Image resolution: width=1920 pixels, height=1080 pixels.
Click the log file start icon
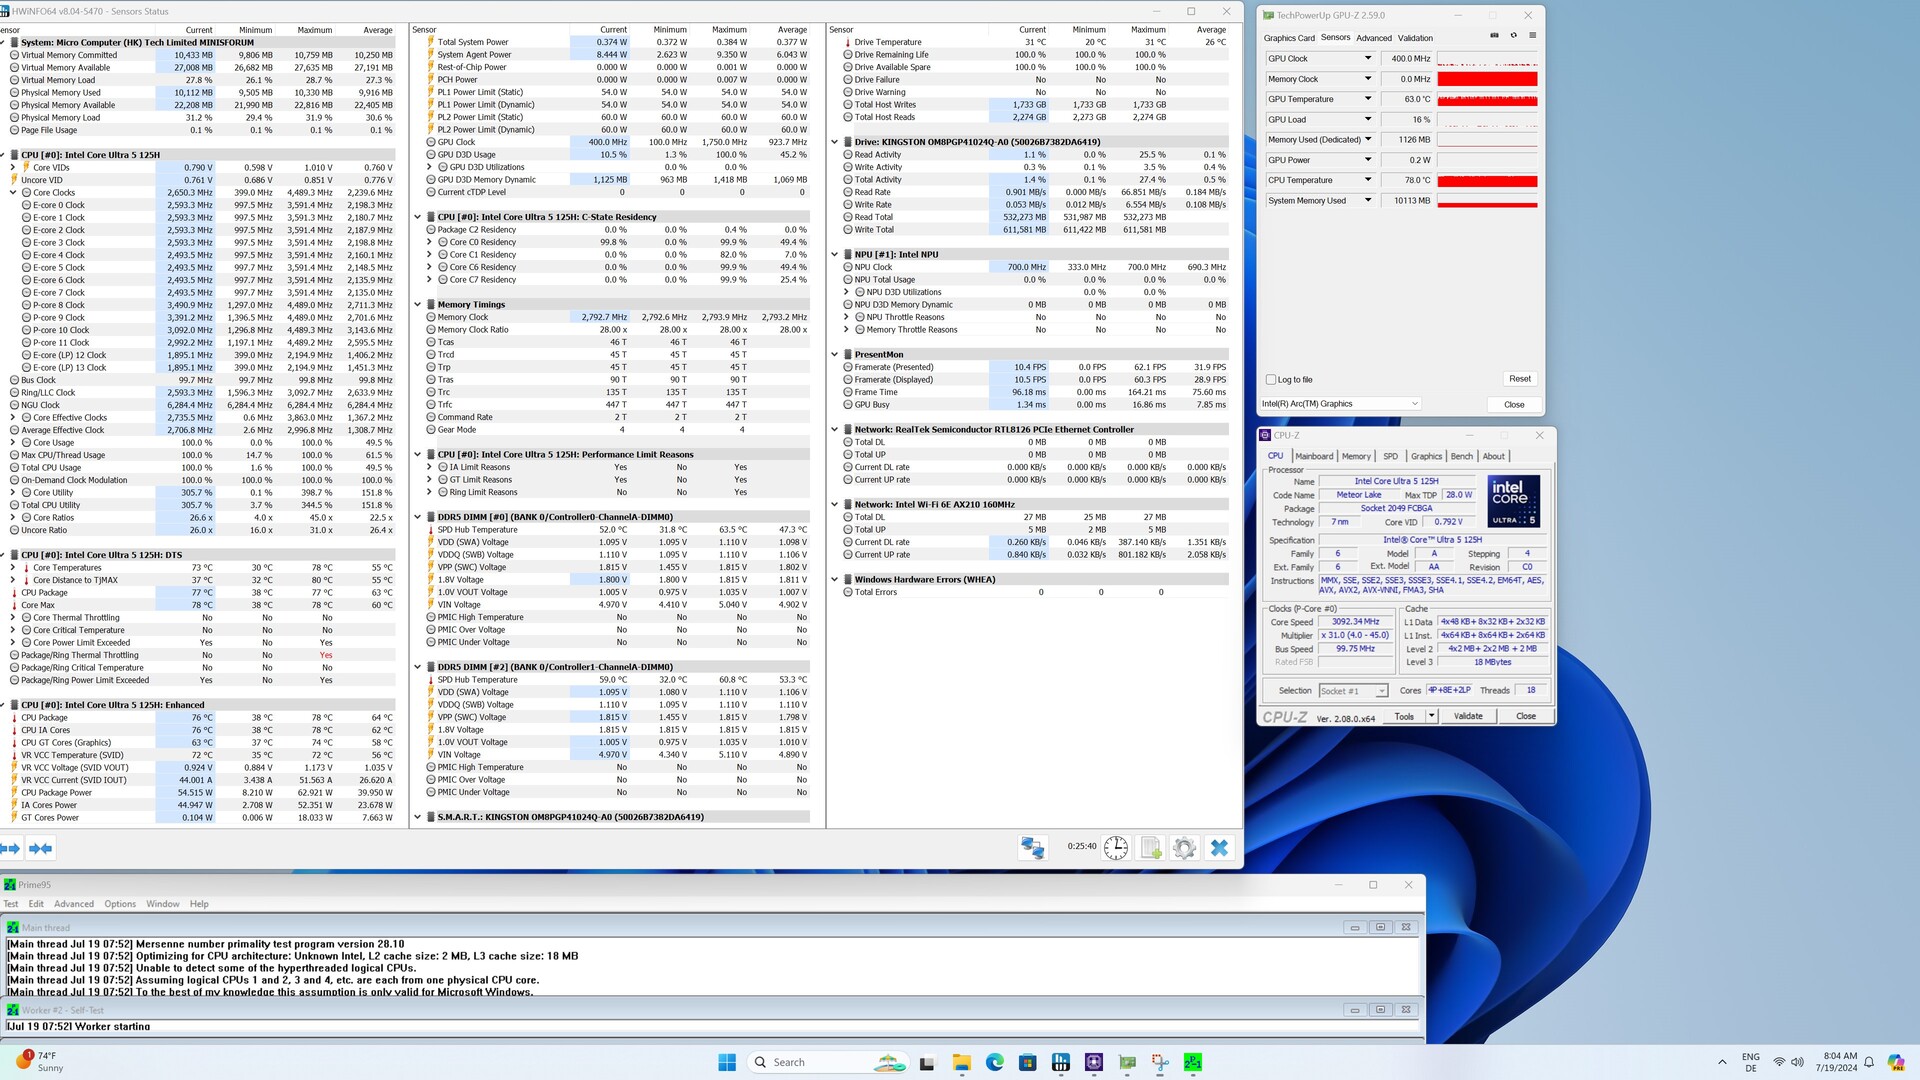(x=1151, y=848)
